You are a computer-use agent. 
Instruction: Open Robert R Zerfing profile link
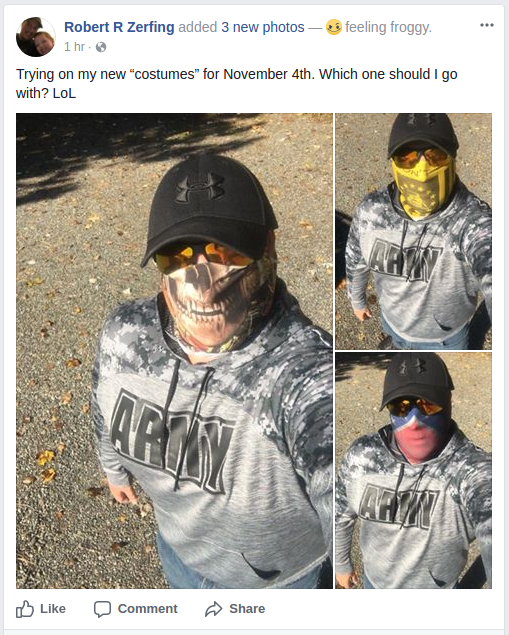coord(119,27)
